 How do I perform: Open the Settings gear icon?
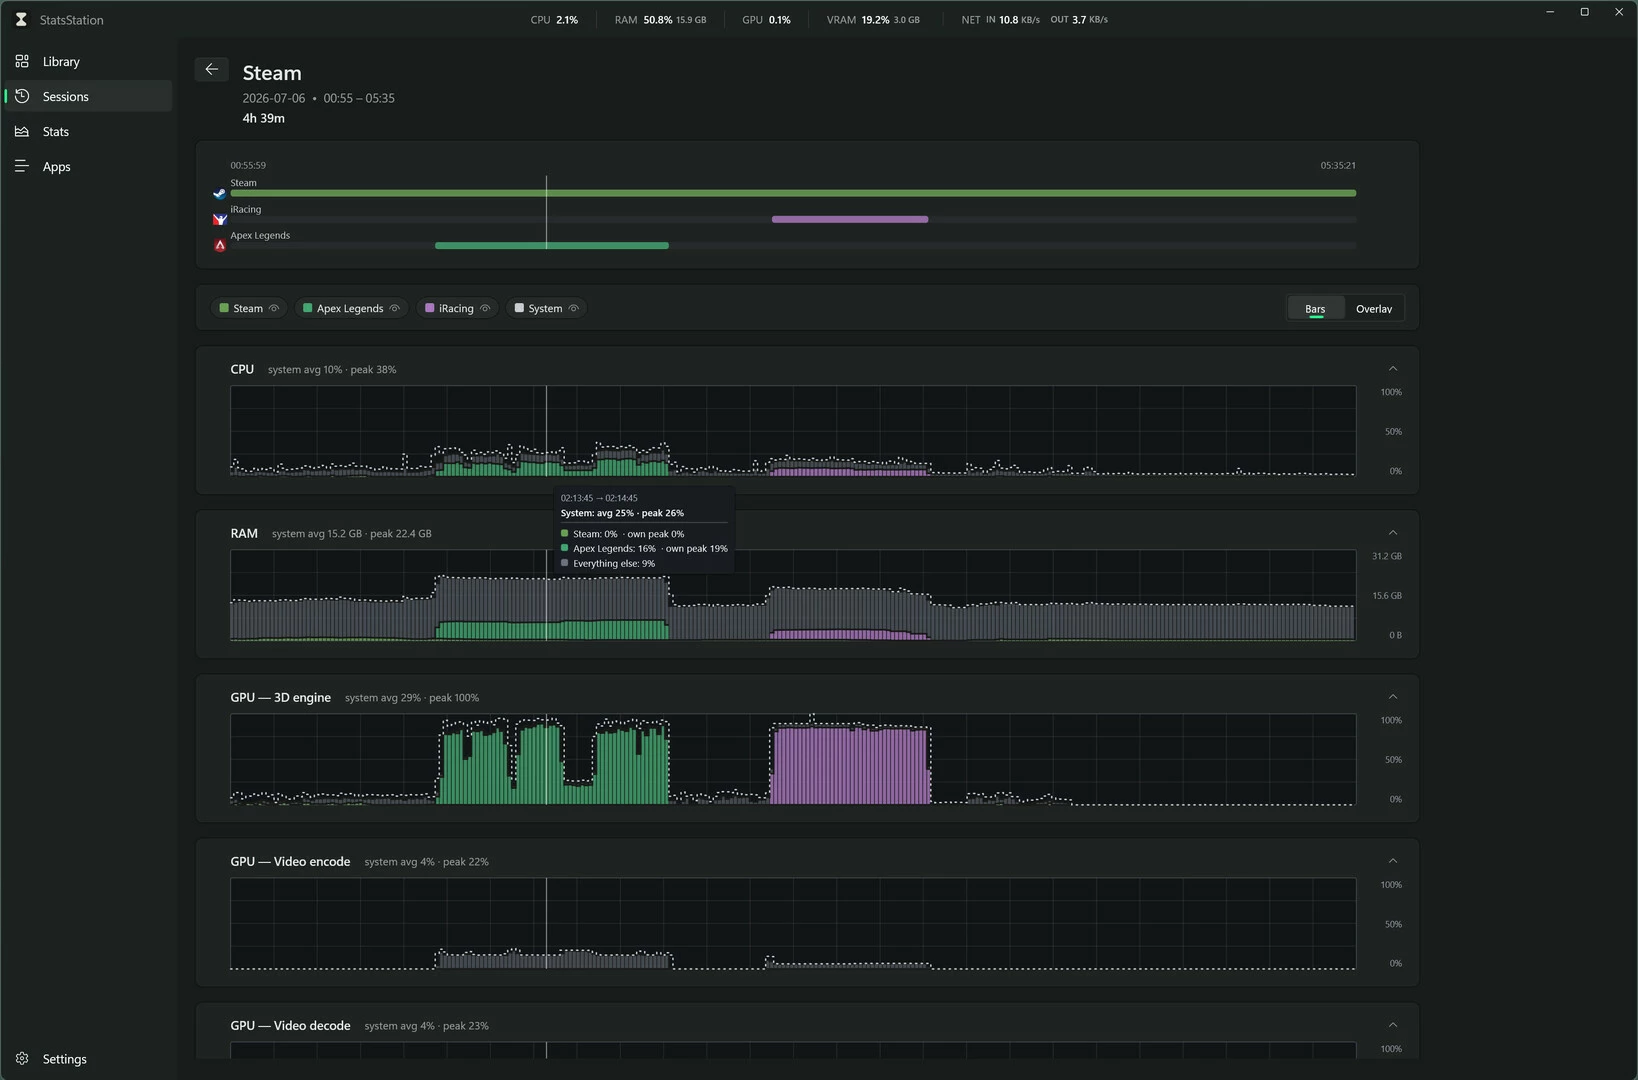point(22,1058)
